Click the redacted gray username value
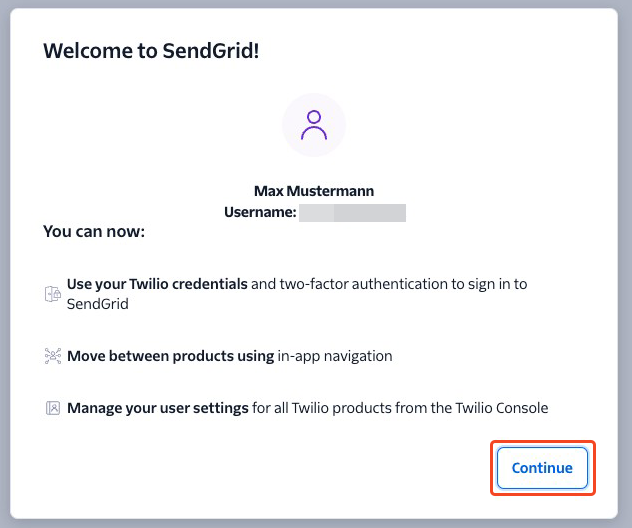The width and height of the screenshot is (632, 528). (352, 213)
